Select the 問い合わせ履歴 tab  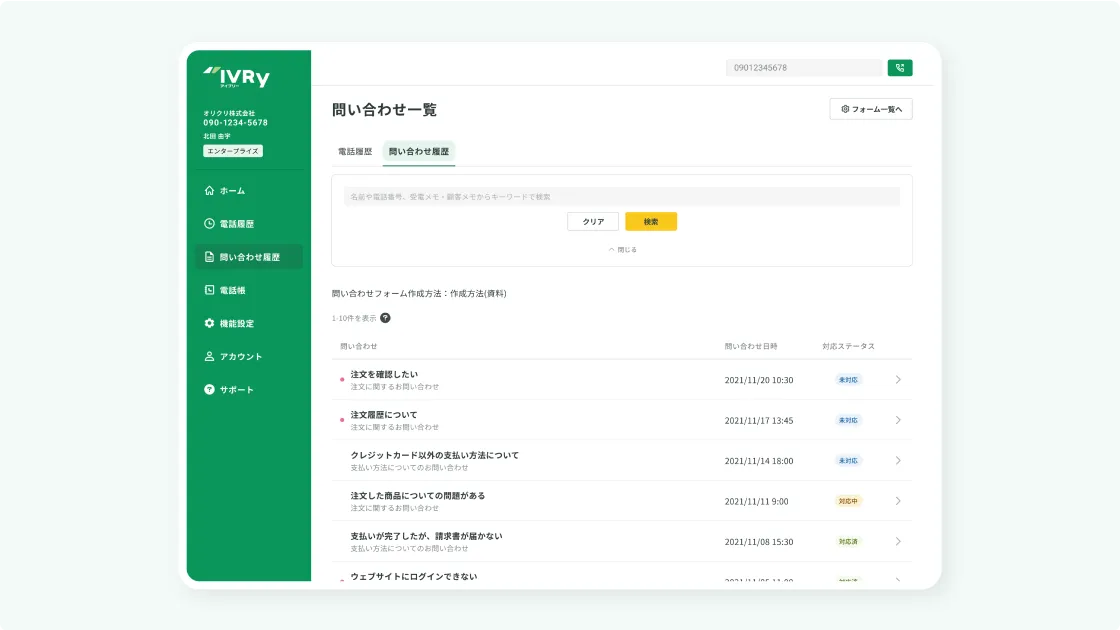click(x=419, y=152)
